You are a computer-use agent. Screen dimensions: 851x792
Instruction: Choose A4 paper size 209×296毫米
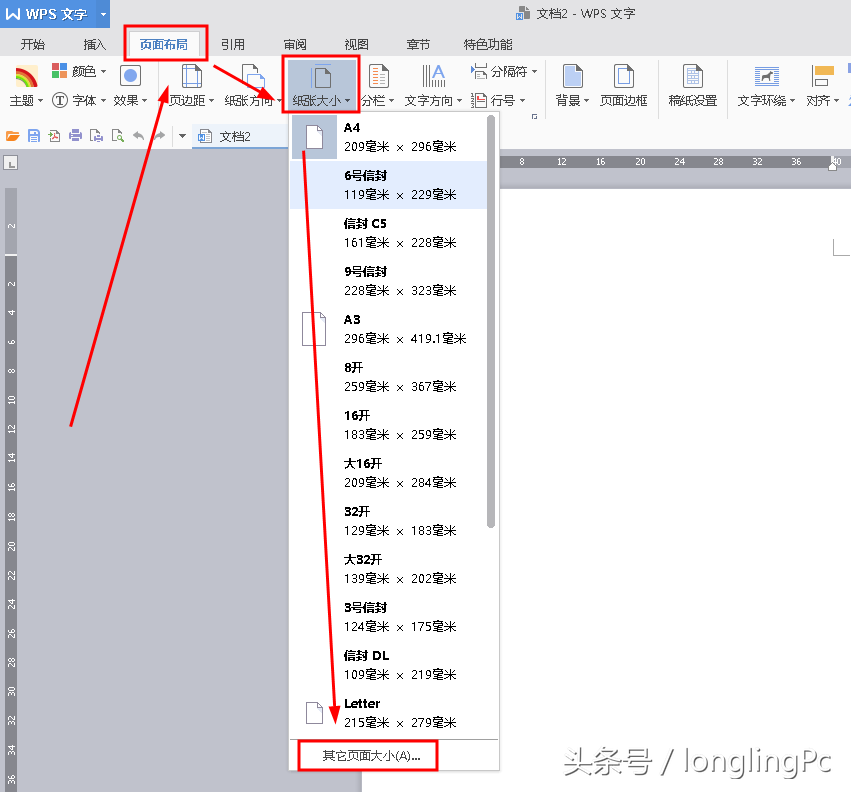389,137
